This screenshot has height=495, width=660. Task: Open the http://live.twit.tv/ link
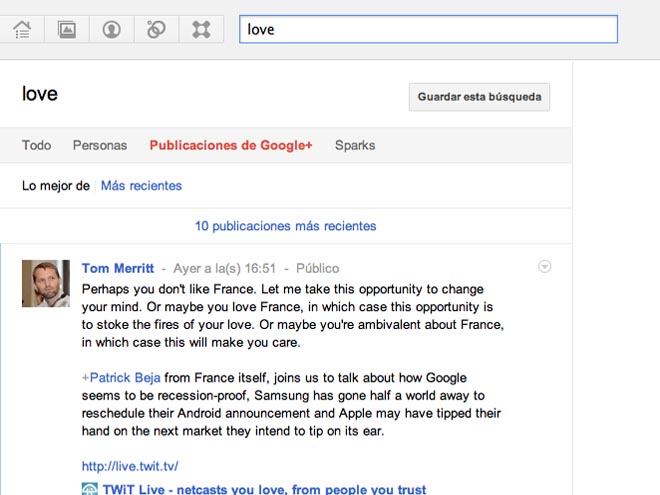130,466
